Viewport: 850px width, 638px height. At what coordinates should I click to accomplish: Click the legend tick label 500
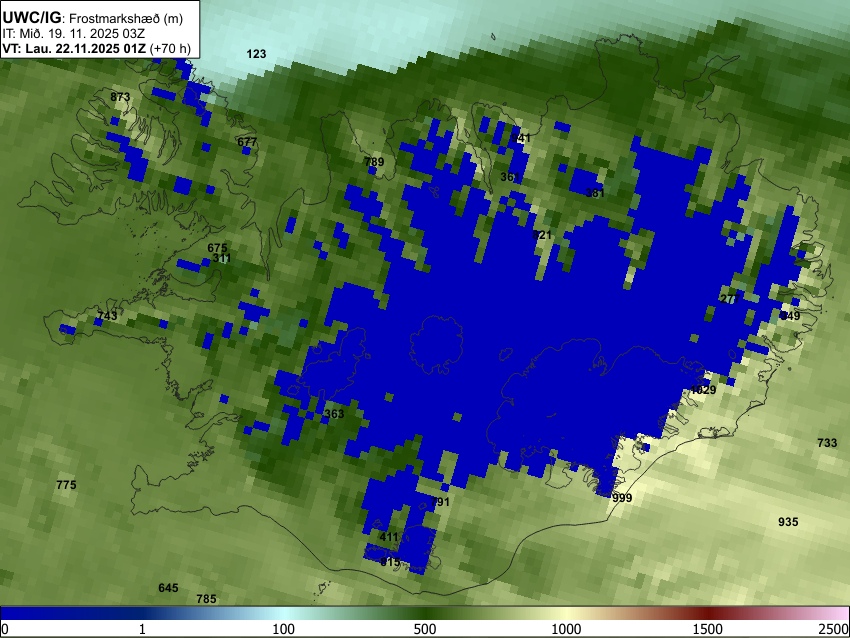pyautogui.click(x=424, y=629)
